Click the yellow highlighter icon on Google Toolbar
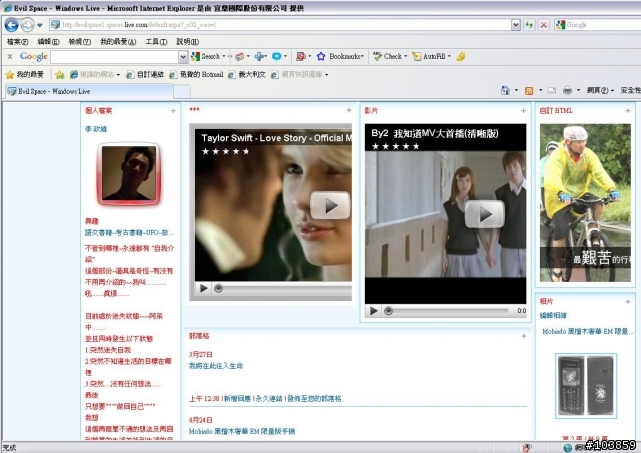641x453 pixels. [x=461, y=56]
